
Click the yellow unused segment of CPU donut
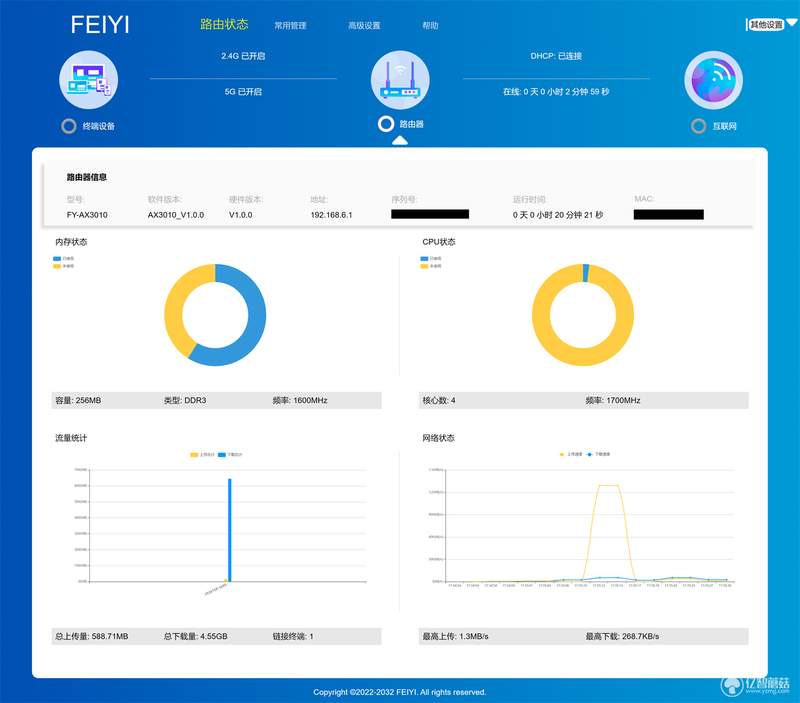[x=583, y=357]
